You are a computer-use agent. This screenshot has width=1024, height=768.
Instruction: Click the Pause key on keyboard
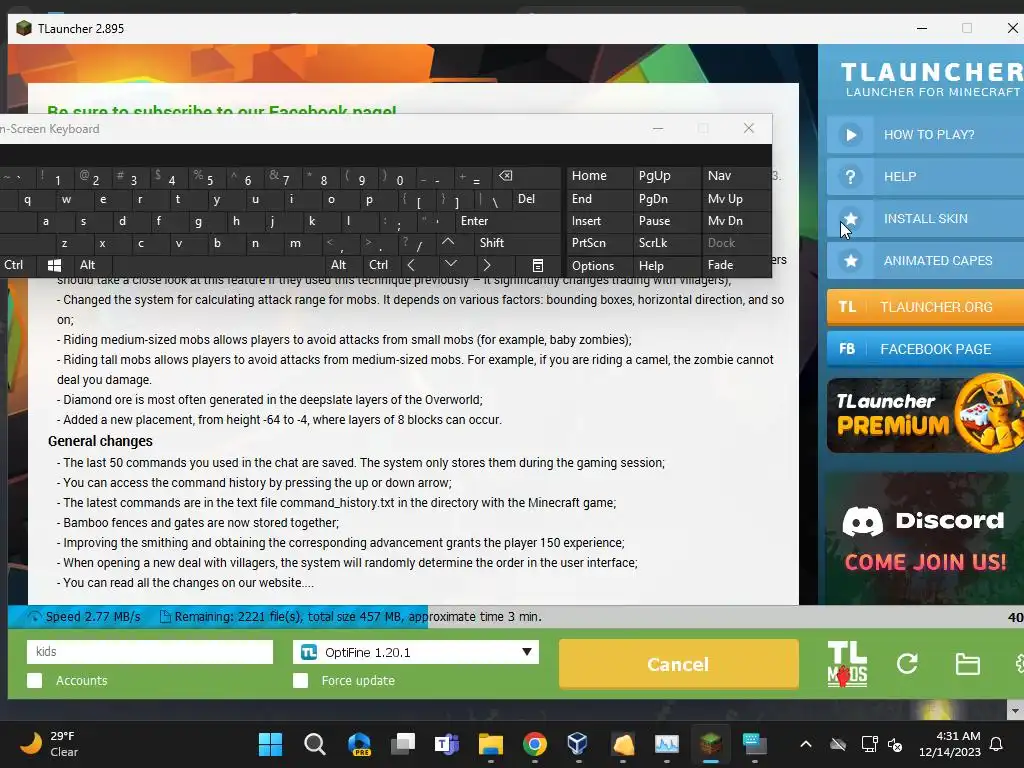[654, 221]
